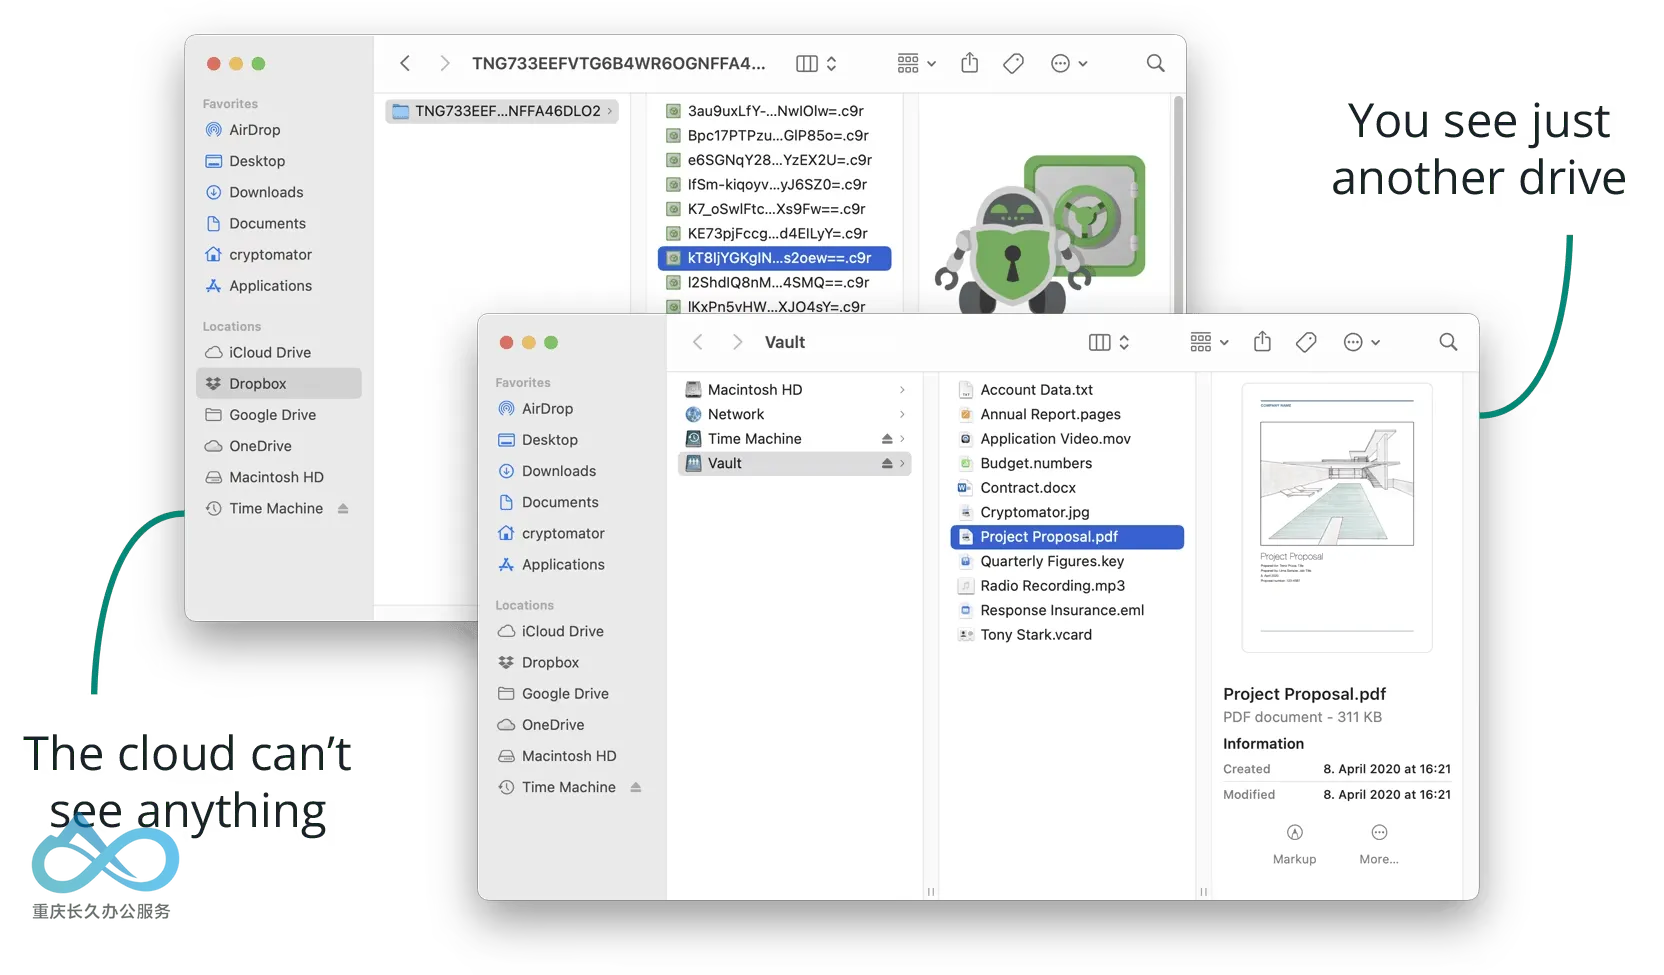Select the Application Video.mov file
Screen dimensions: 1664x975
[x=1067, y=438]
